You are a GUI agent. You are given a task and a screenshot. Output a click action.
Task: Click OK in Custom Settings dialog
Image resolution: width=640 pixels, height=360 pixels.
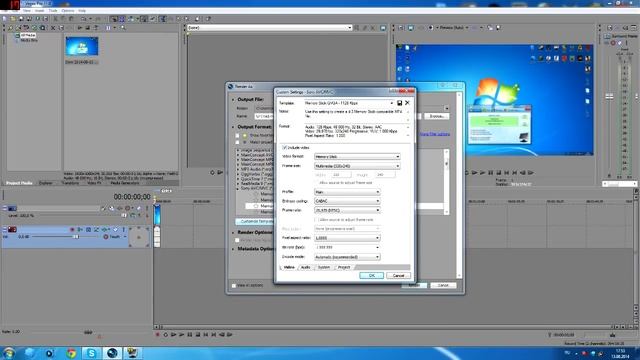tap(371, 276)
